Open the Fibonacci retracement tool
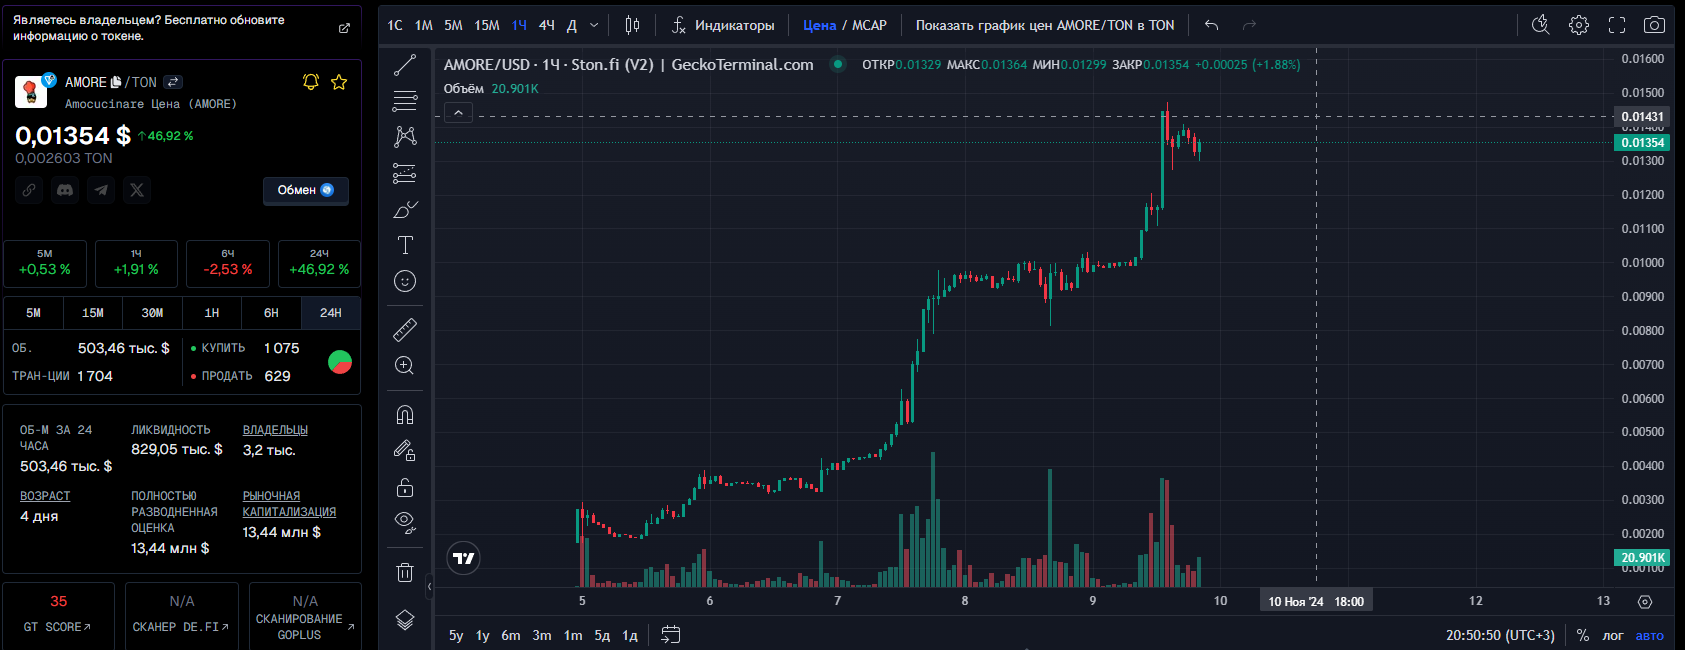 (405, 101)
